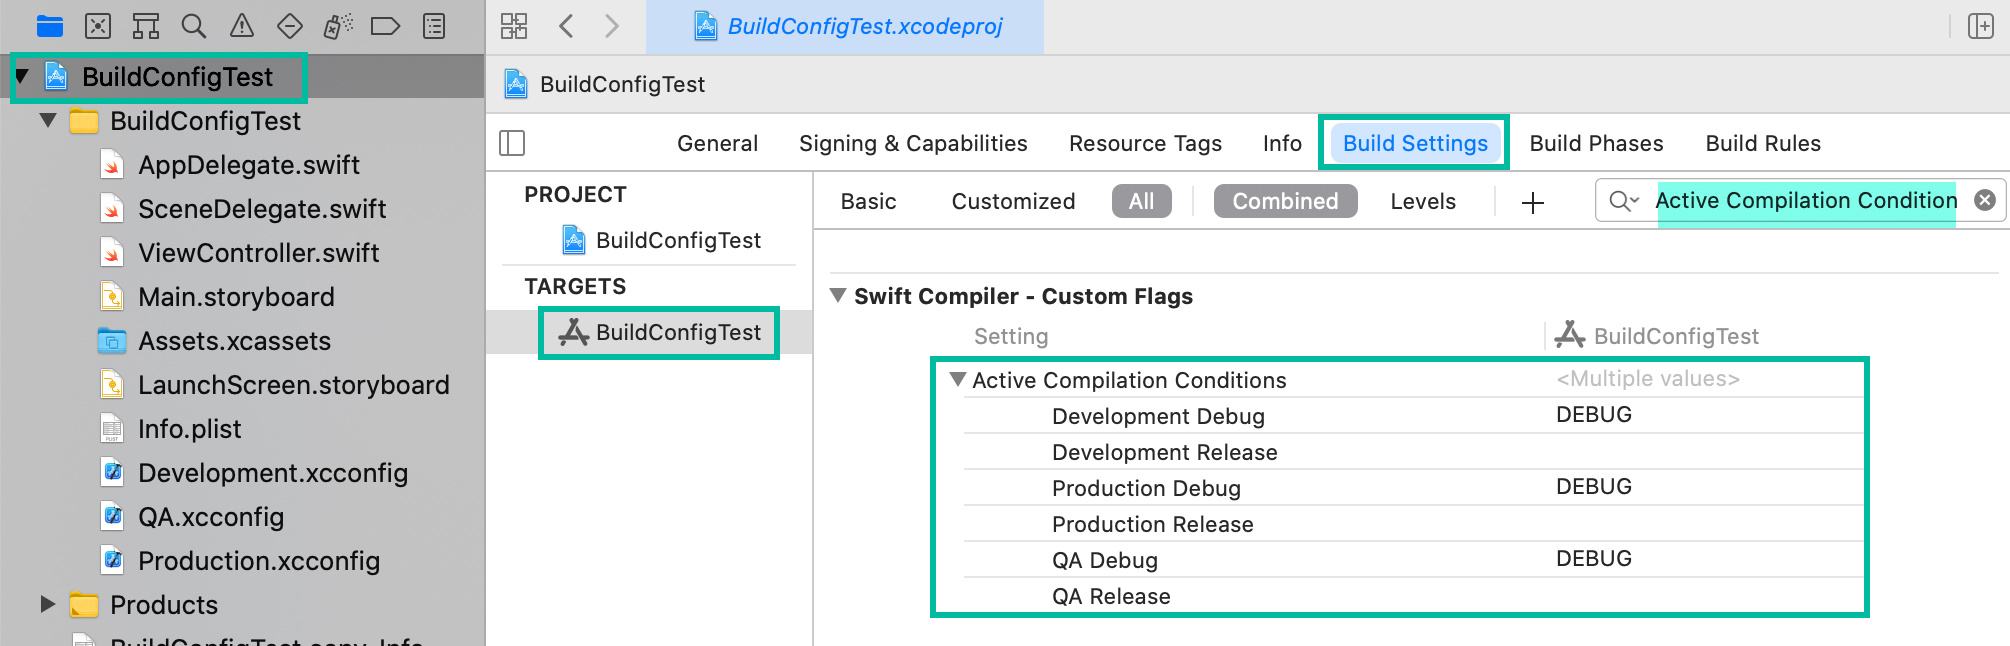Open the Signing & Capabilities tab

coord(912,143)
